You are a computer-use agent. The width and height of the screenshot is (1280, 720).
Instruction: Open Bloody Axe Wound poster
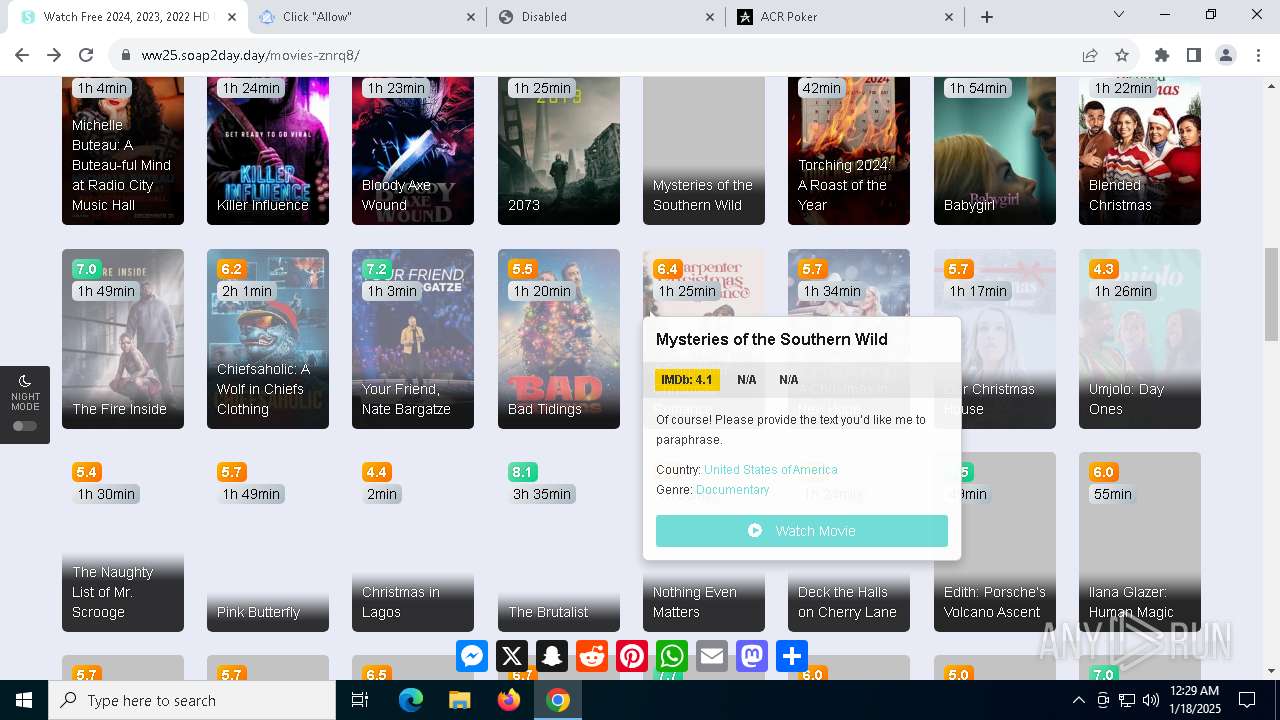(x=413, y=150)
